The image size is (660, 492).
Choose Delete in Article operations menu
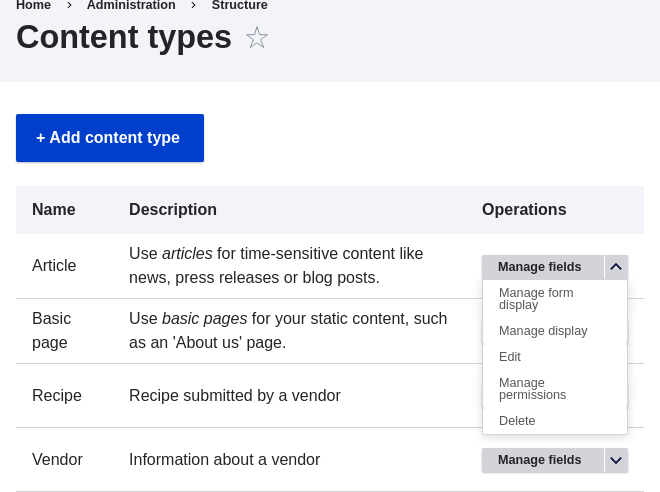pos(517,421)
